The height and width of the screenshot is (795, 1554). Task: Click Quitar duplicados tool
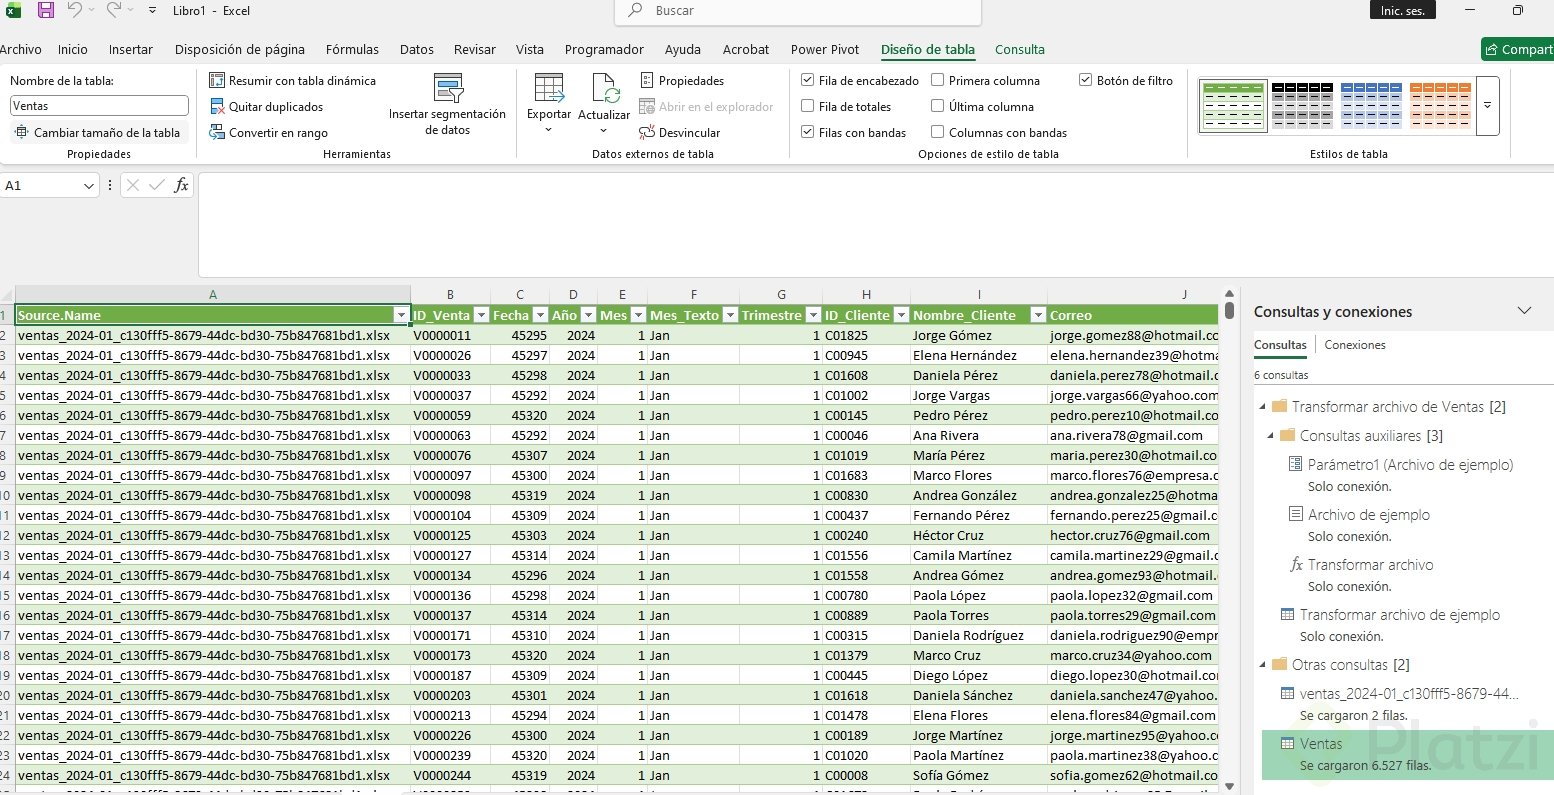click(267, 107)
